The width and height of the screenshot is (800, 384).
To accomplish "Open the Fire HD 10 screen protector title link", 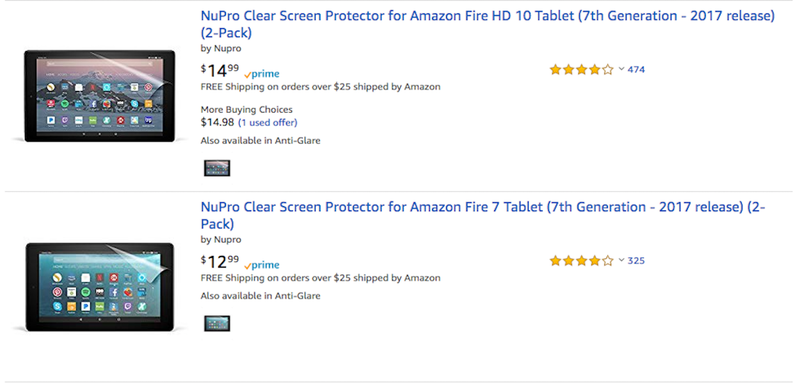I will pyautogui.click(x=487, y=24).
